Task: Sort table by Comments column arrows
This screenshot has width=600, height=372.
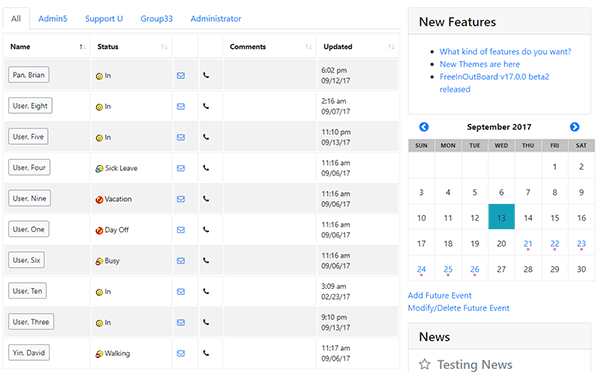Action: [x=308, y=47]
